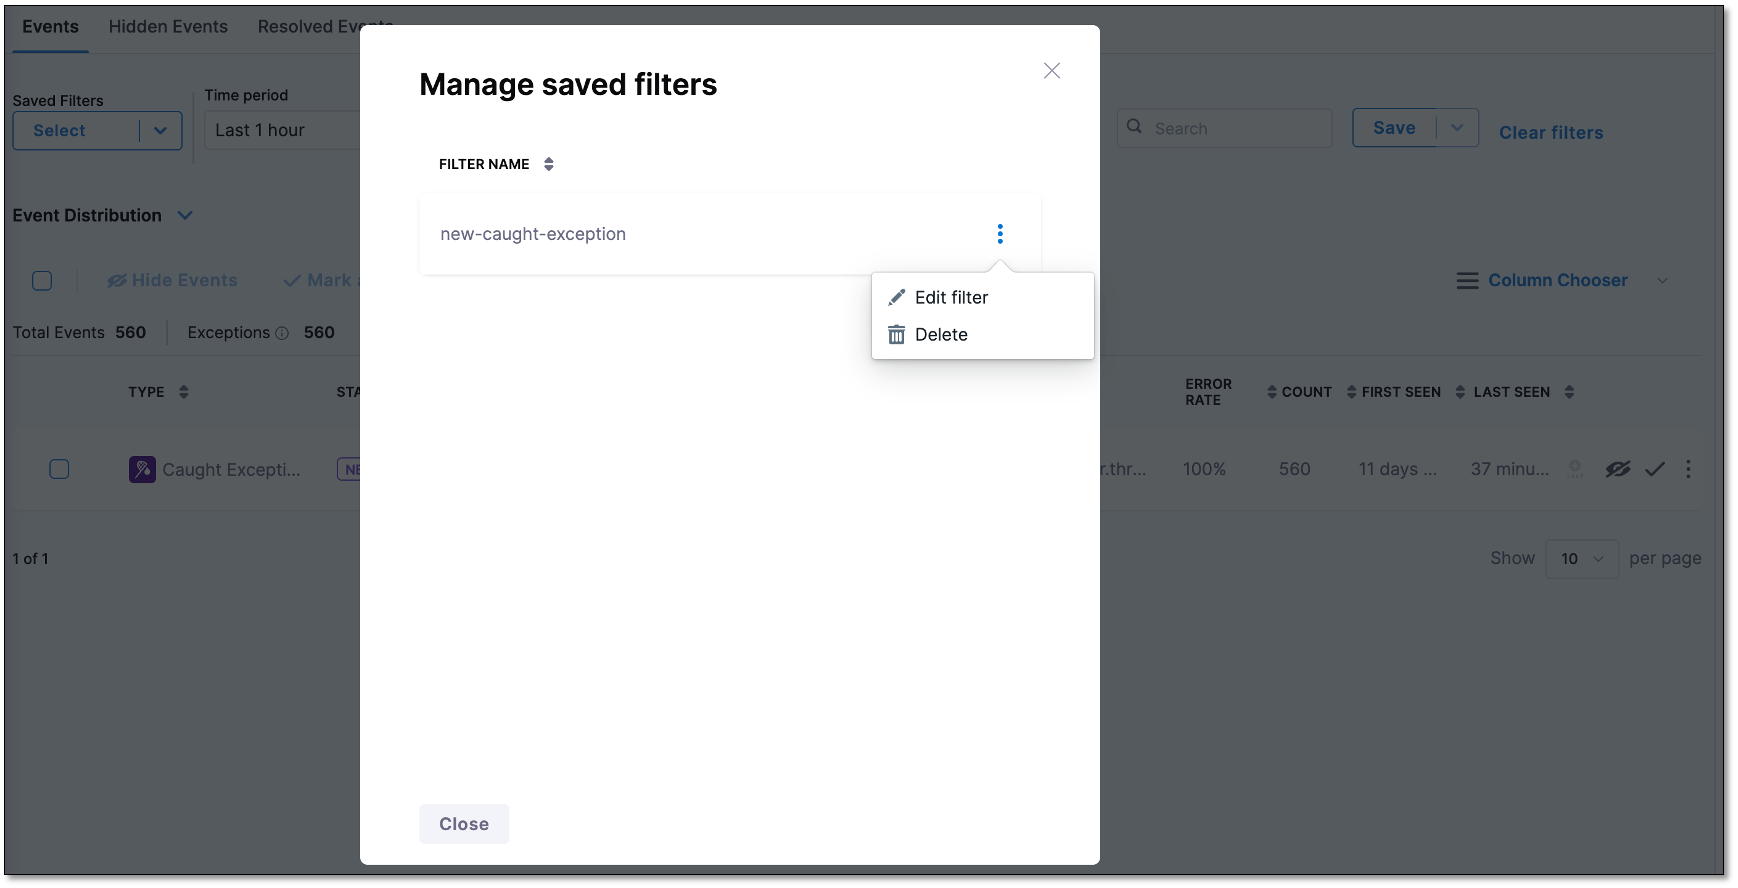The image size is (1738, 888).
Task: Choose Delete from the popup menu
Action: 940,335
